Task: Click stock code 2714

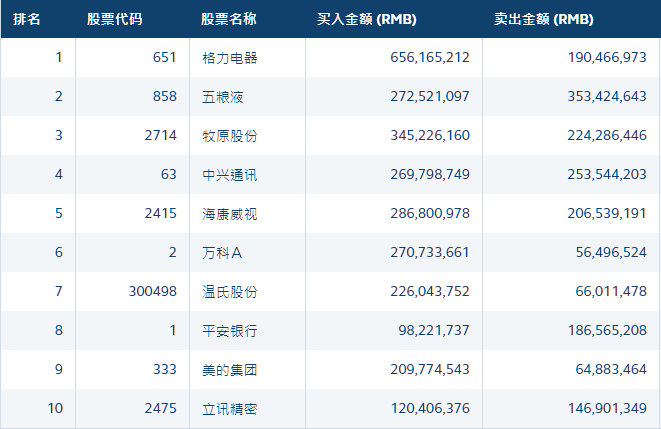Action: 161,135
